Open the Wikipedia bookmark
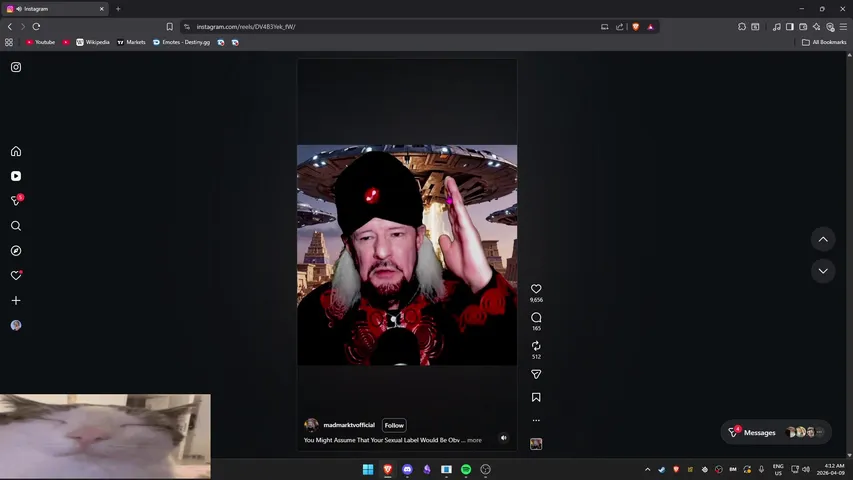Screen dimensions: 853x480 (x=93, y=42)
